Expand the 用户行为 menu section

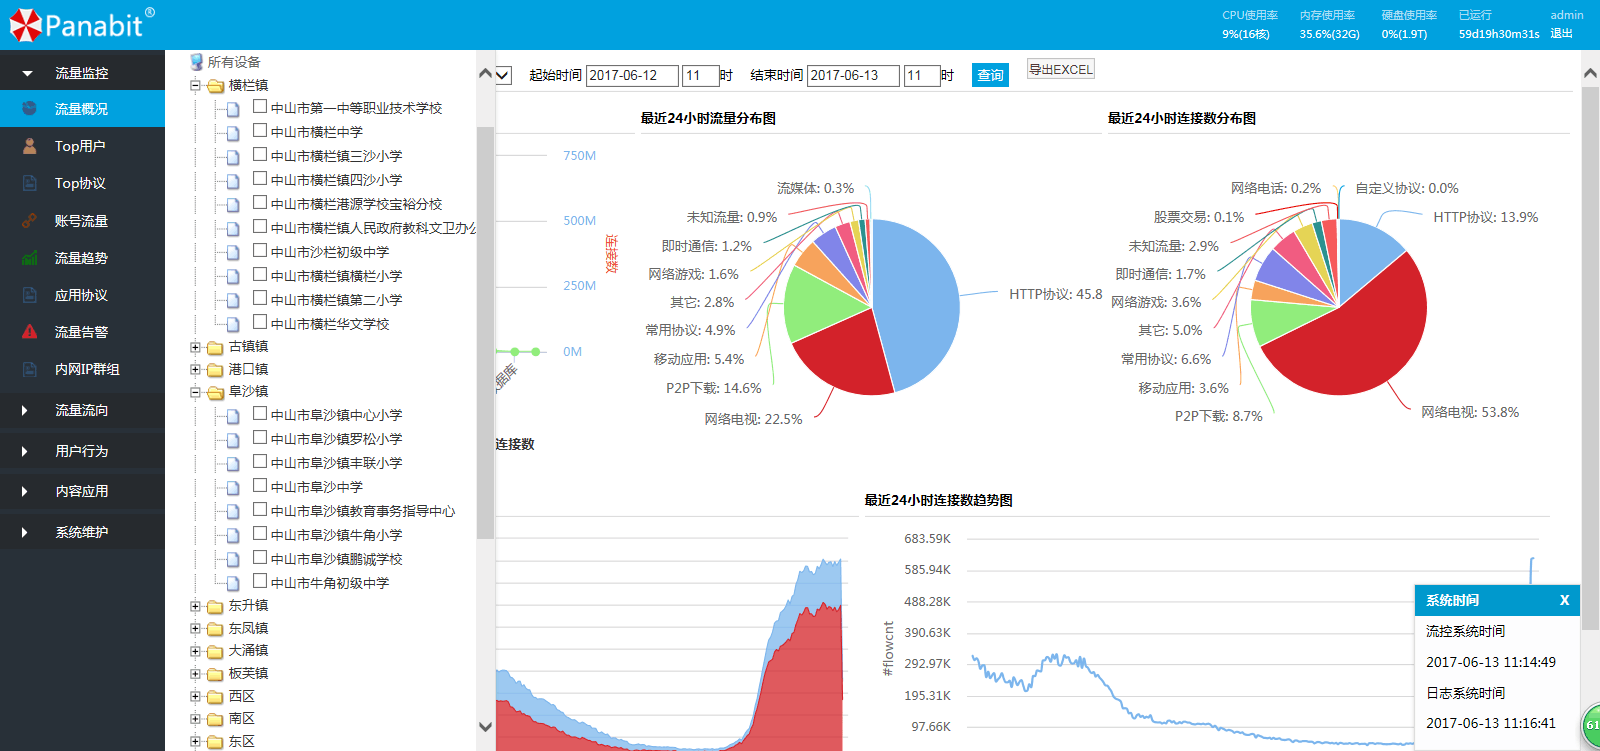(x=82, y=451)
